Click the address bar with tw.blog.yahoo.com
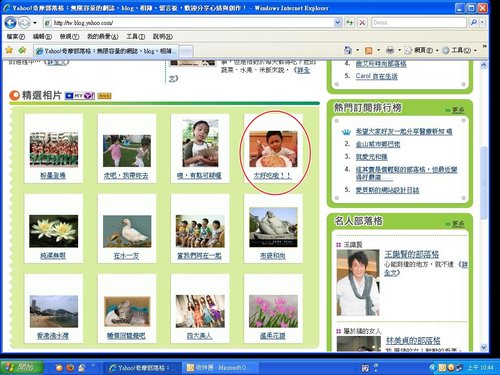This screenshot has width=500, height=375. [189, 23]
